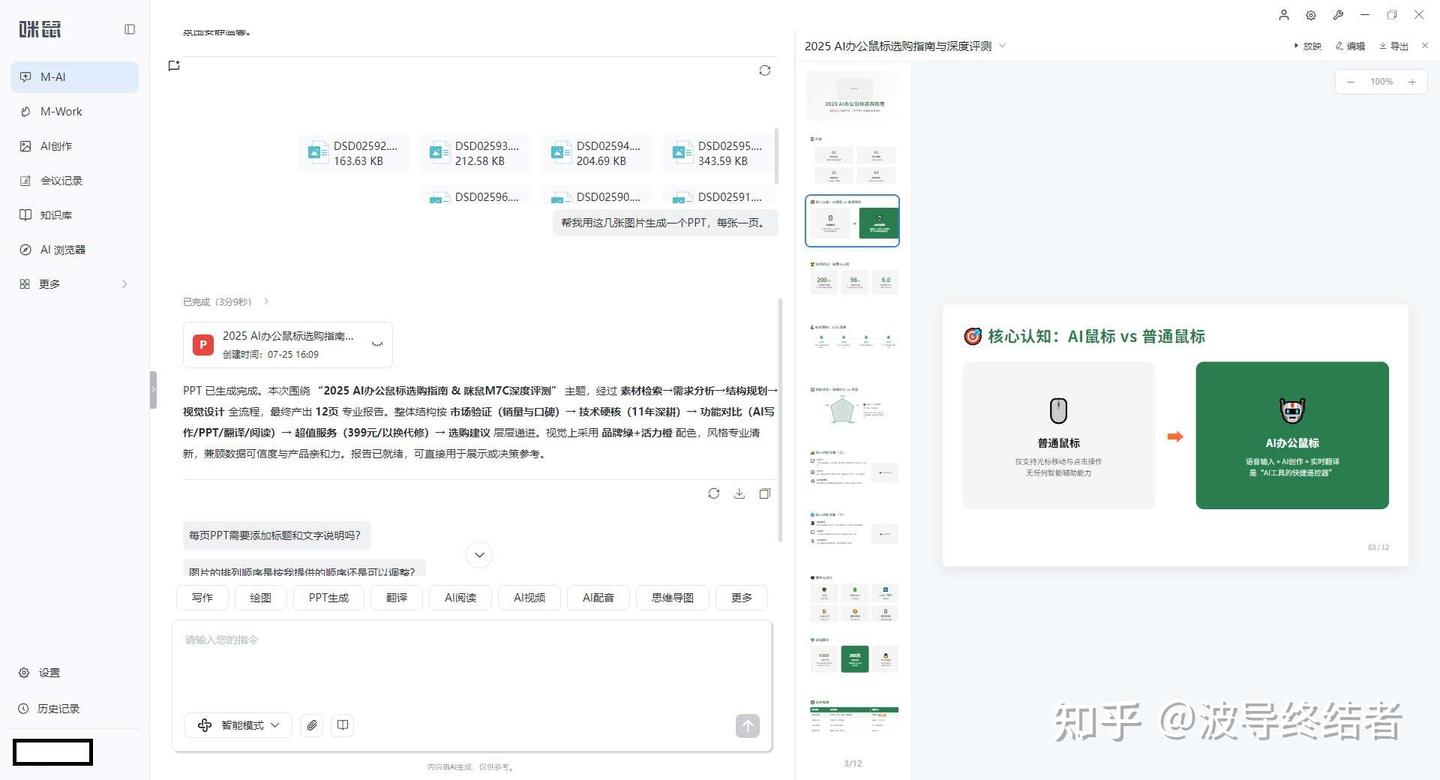
Task: Click the 更多 button in tool row
Action: (x=741, y=598)
